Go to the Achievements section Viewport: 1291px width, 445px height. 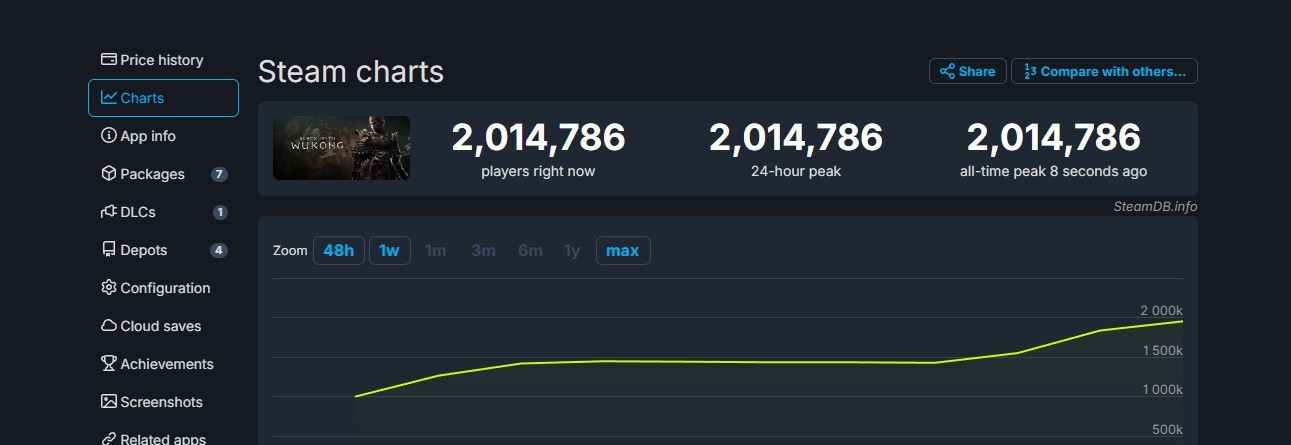pyautogui.click(x=163, y=364)
